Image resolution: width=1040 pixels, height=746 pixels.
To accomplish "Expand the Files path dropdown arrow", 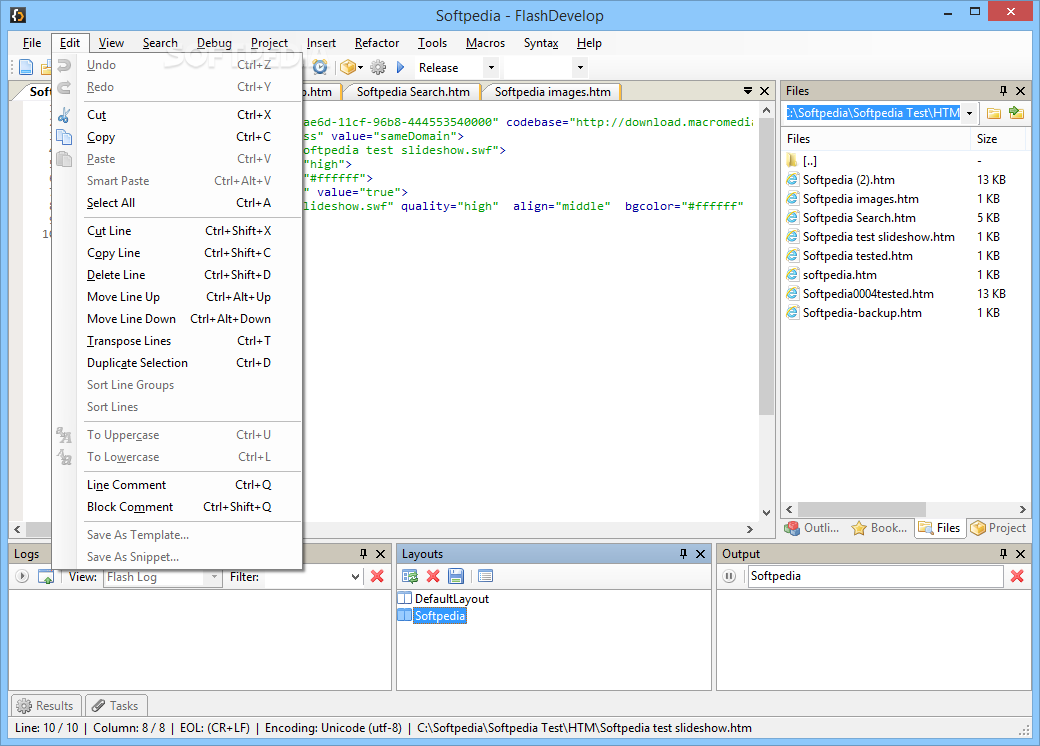I will [x=969, y=113].
